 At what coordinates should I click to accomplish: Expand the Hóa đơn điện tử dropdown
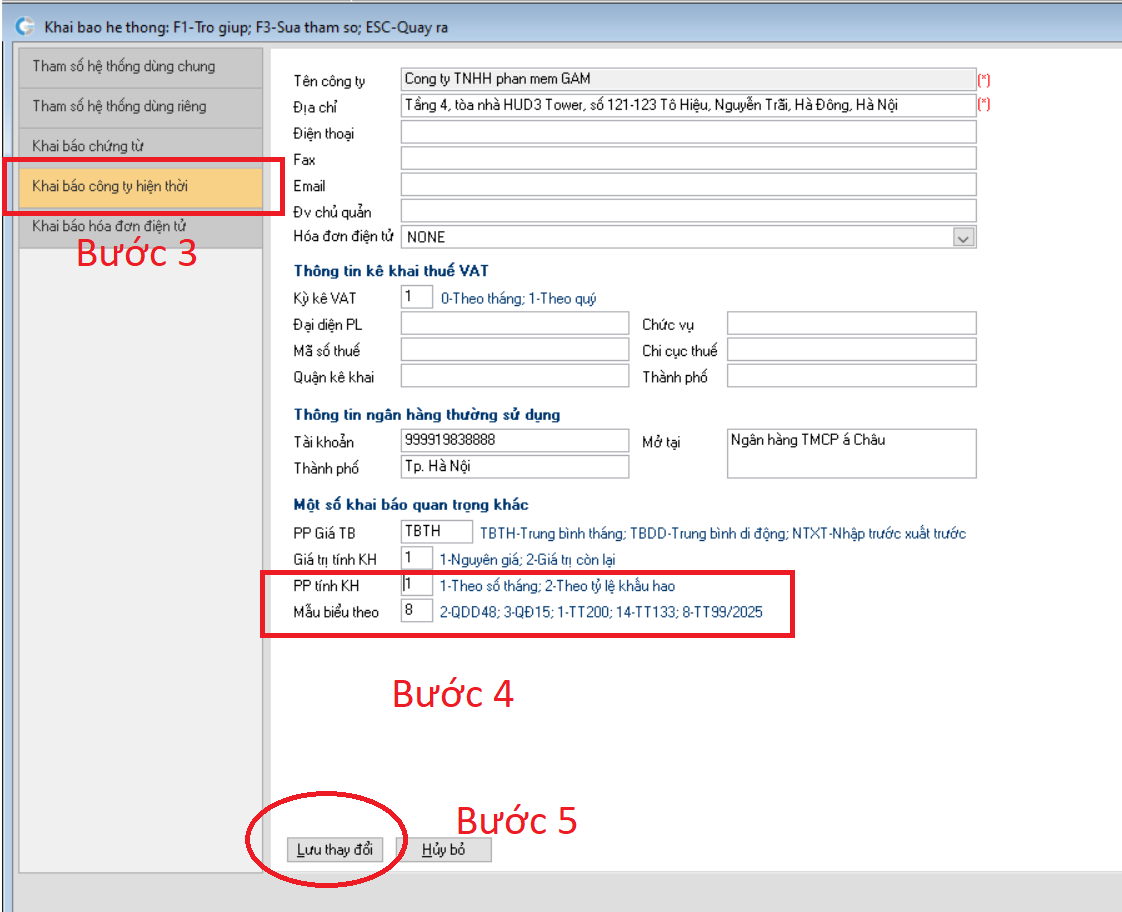point(963,238)
